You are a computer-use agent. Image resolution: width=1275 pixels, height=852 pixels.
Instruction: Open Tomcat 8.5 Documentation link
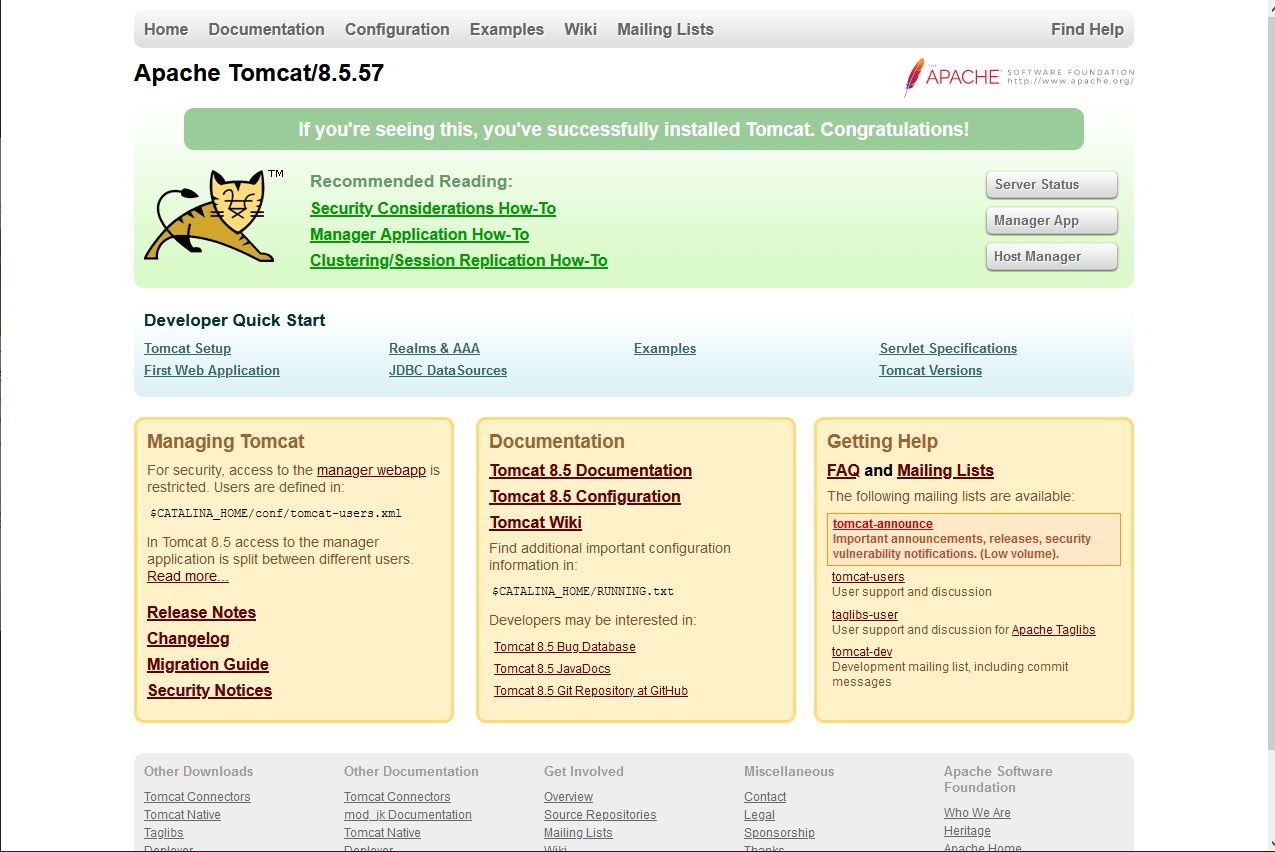(590, 470)
